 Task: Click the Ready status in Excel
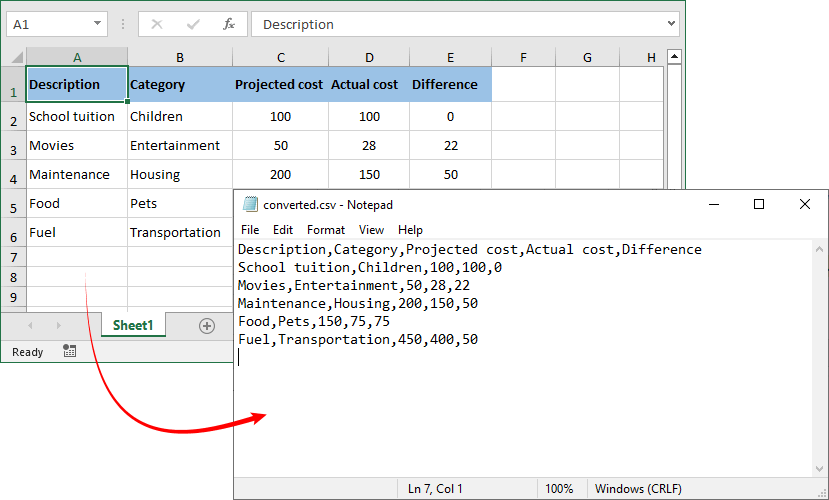[x=27, y=352]
